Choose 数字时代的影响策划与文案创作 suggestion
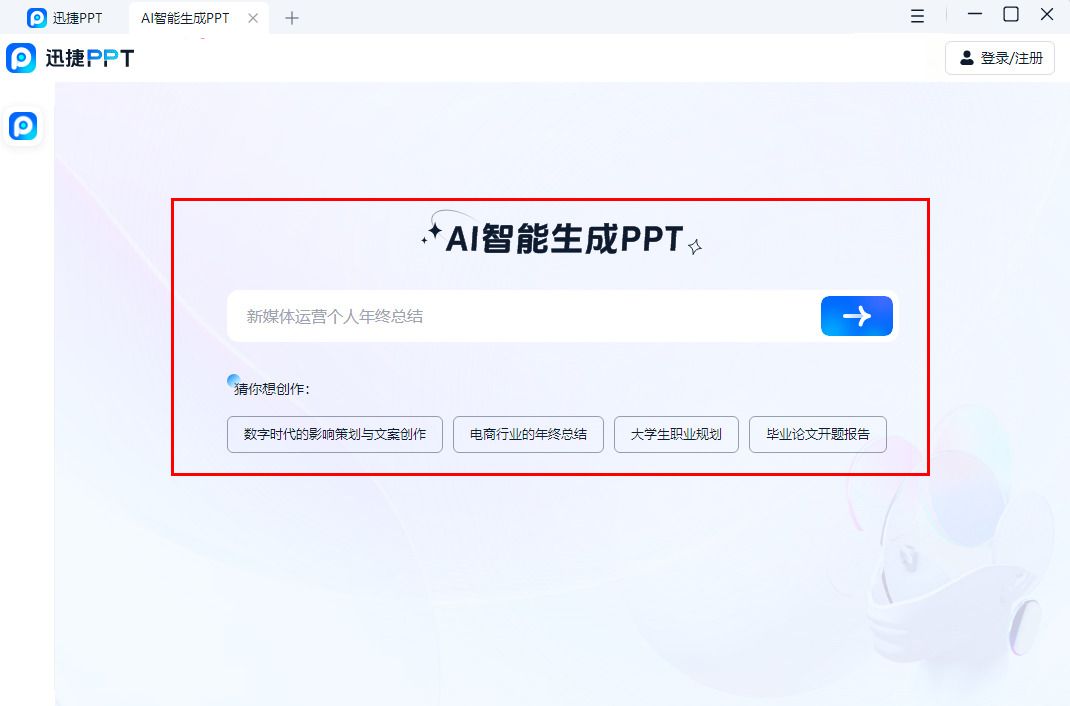Screen dimensions: 1070x706 coord(335,435)
